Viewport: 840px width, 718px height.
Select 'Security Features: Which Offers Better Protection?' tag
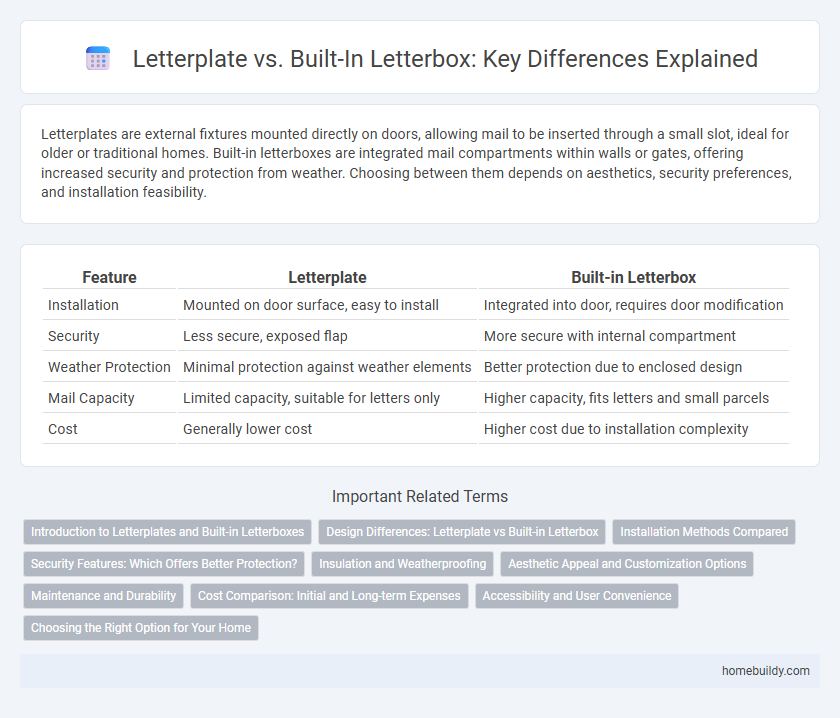coord(164,564)
